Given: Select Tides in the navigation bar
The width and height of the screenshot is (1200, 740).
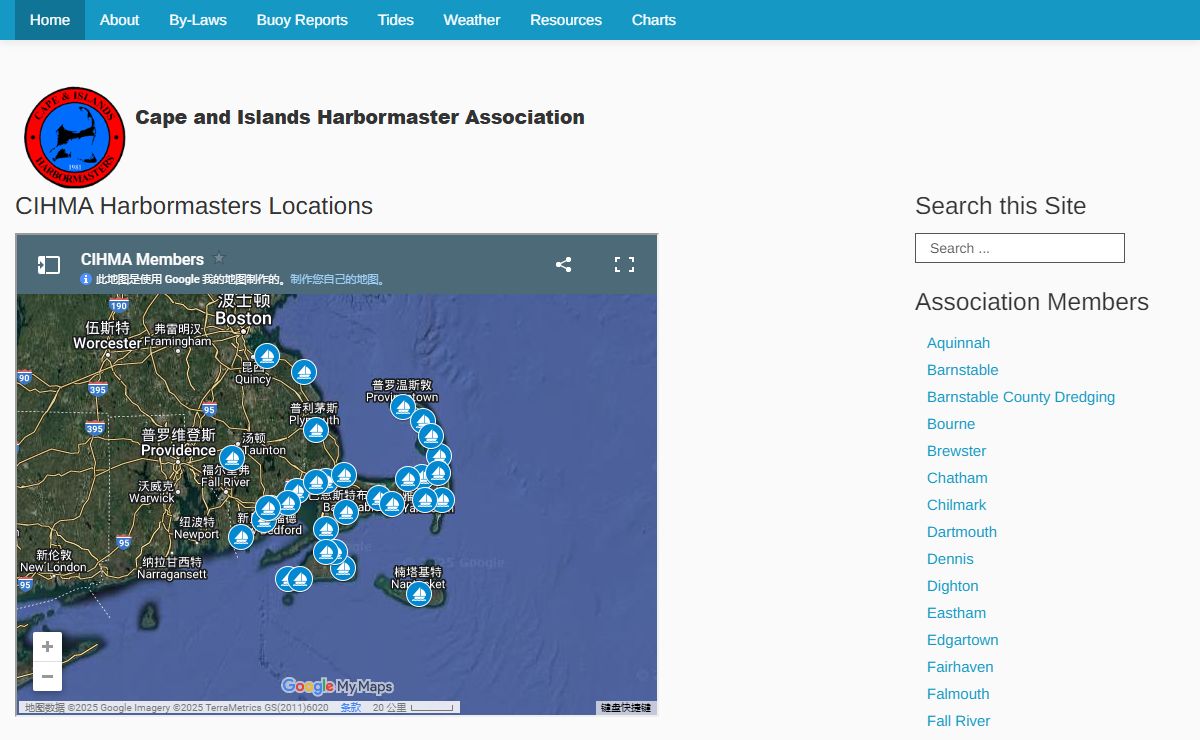Looking at the screenshot, I should [396, 20].
